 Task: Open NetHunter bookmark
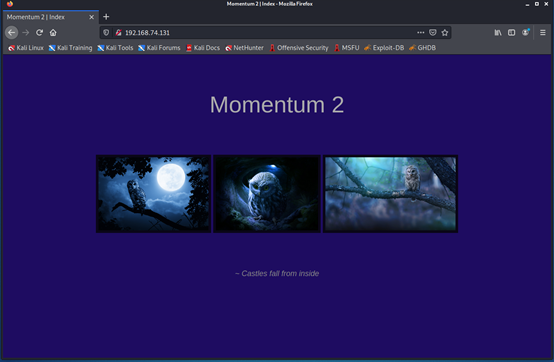coord(244,48)
